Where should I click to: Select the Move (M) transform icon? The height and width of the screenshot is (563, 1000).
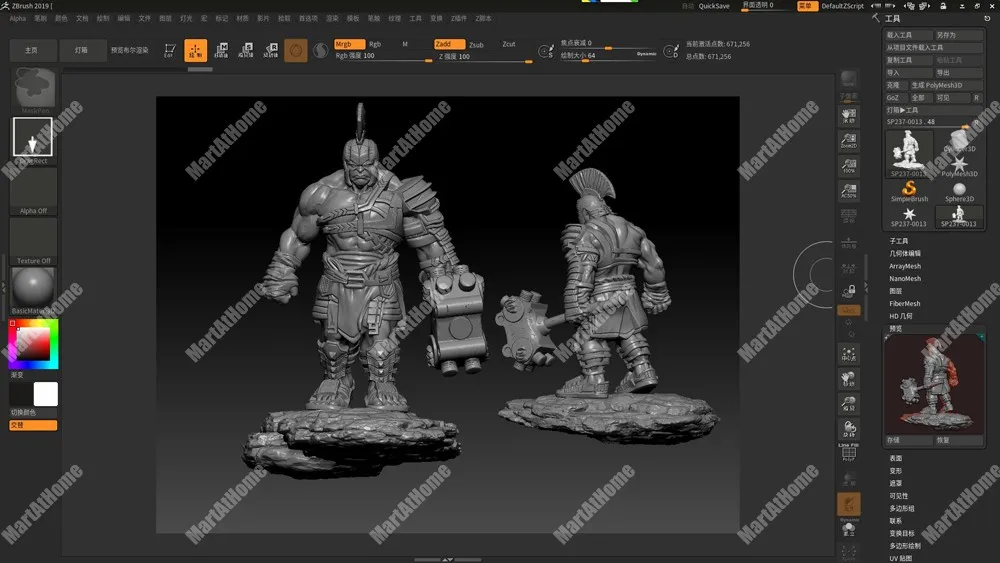click(221, 50)
